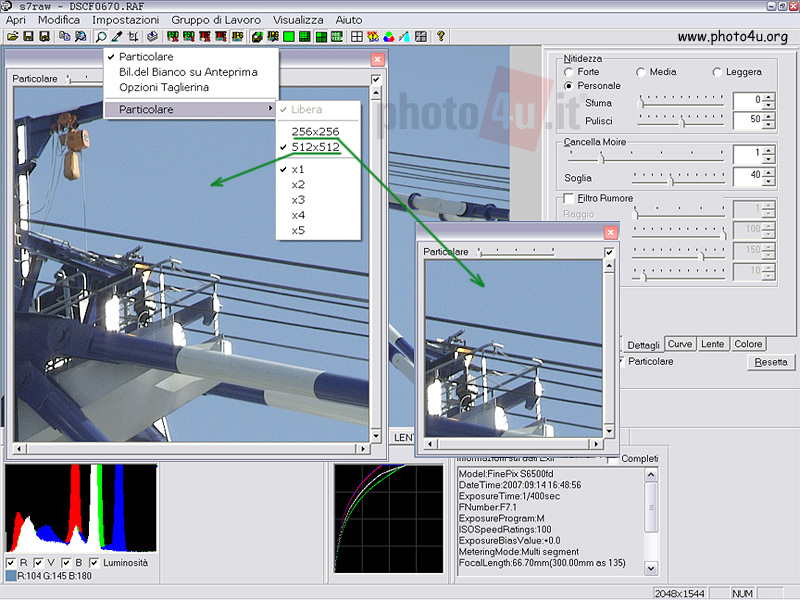Open the Apri menu
This screenshot has width=800, height=600.
16,20
